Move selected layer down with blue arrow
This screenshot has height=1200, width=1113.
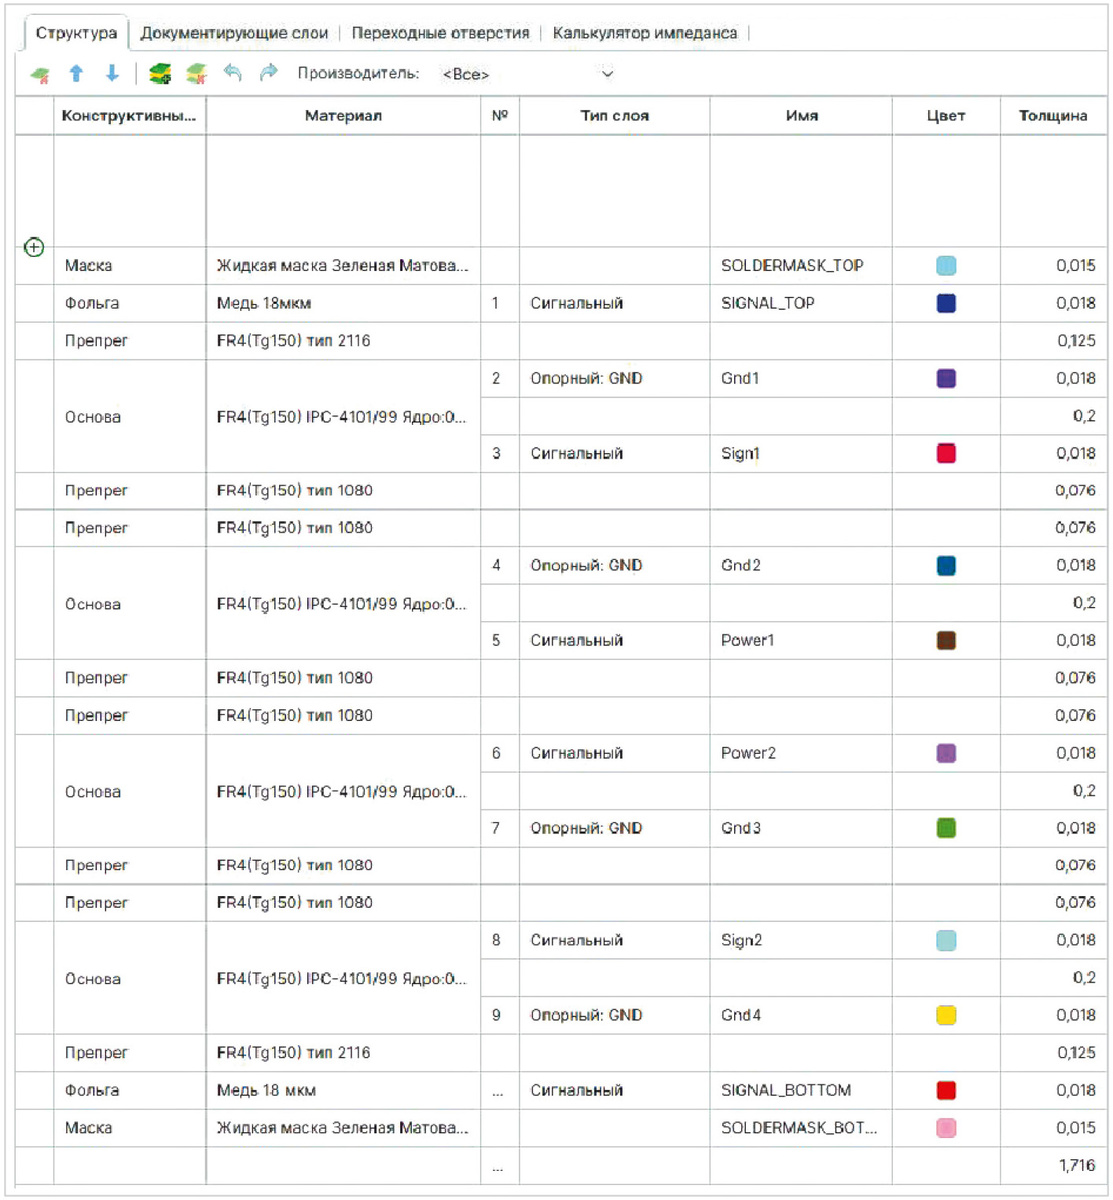click(112, 74)
